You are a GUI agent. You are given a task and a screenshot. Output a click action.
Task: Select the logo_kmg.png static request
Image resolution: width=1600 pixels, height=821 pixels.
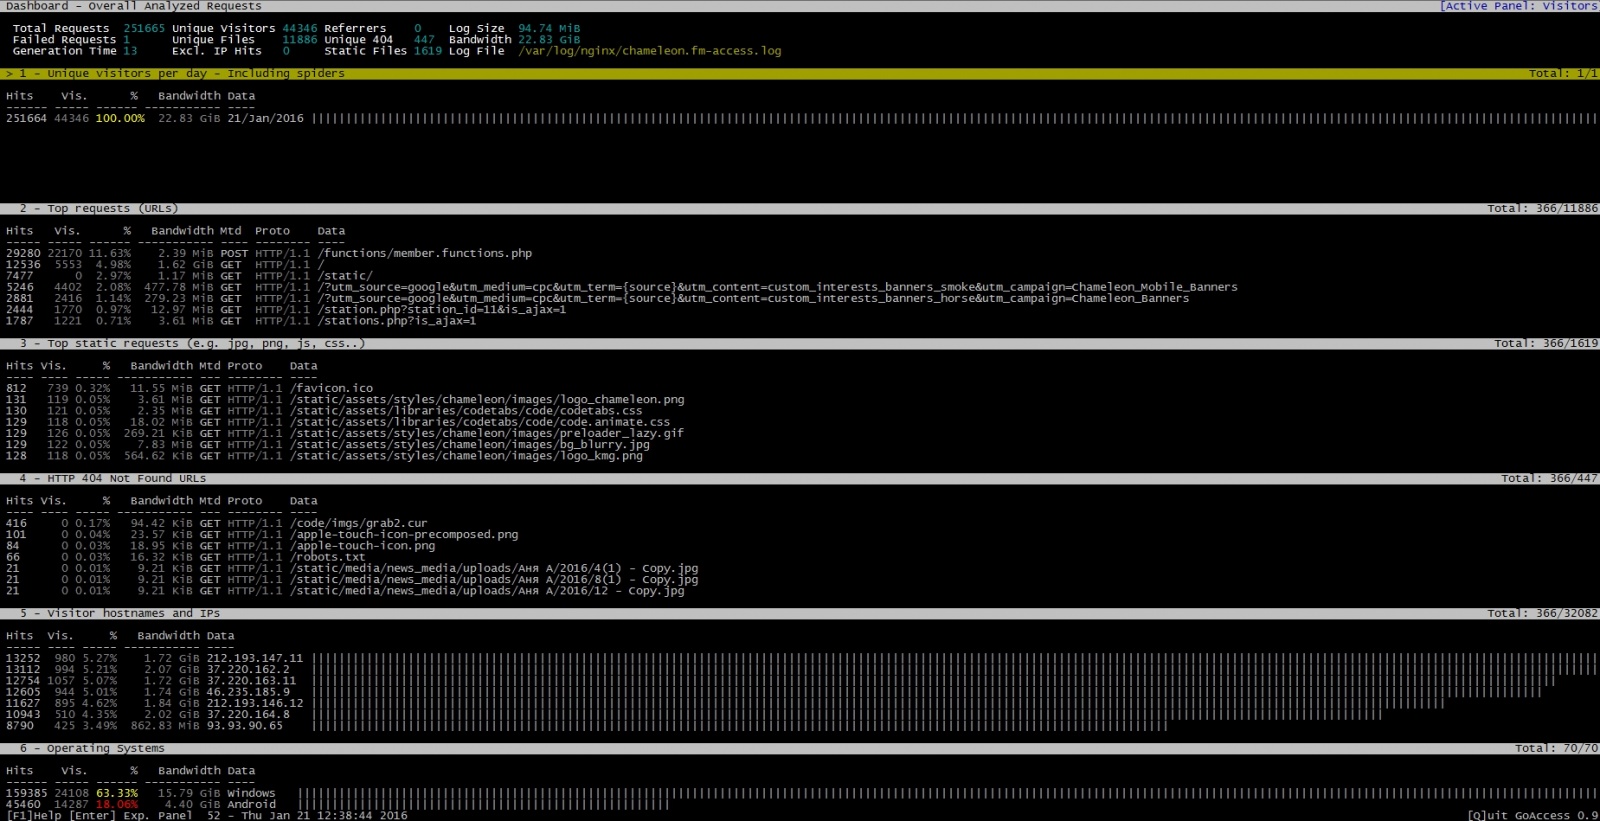click(x=466, y=456)
